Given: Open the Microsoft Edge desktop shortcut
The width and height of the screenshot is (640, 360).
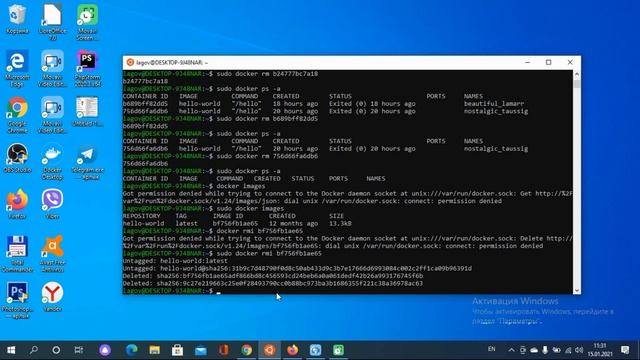Looking at the screenshot, I should 17,68.
